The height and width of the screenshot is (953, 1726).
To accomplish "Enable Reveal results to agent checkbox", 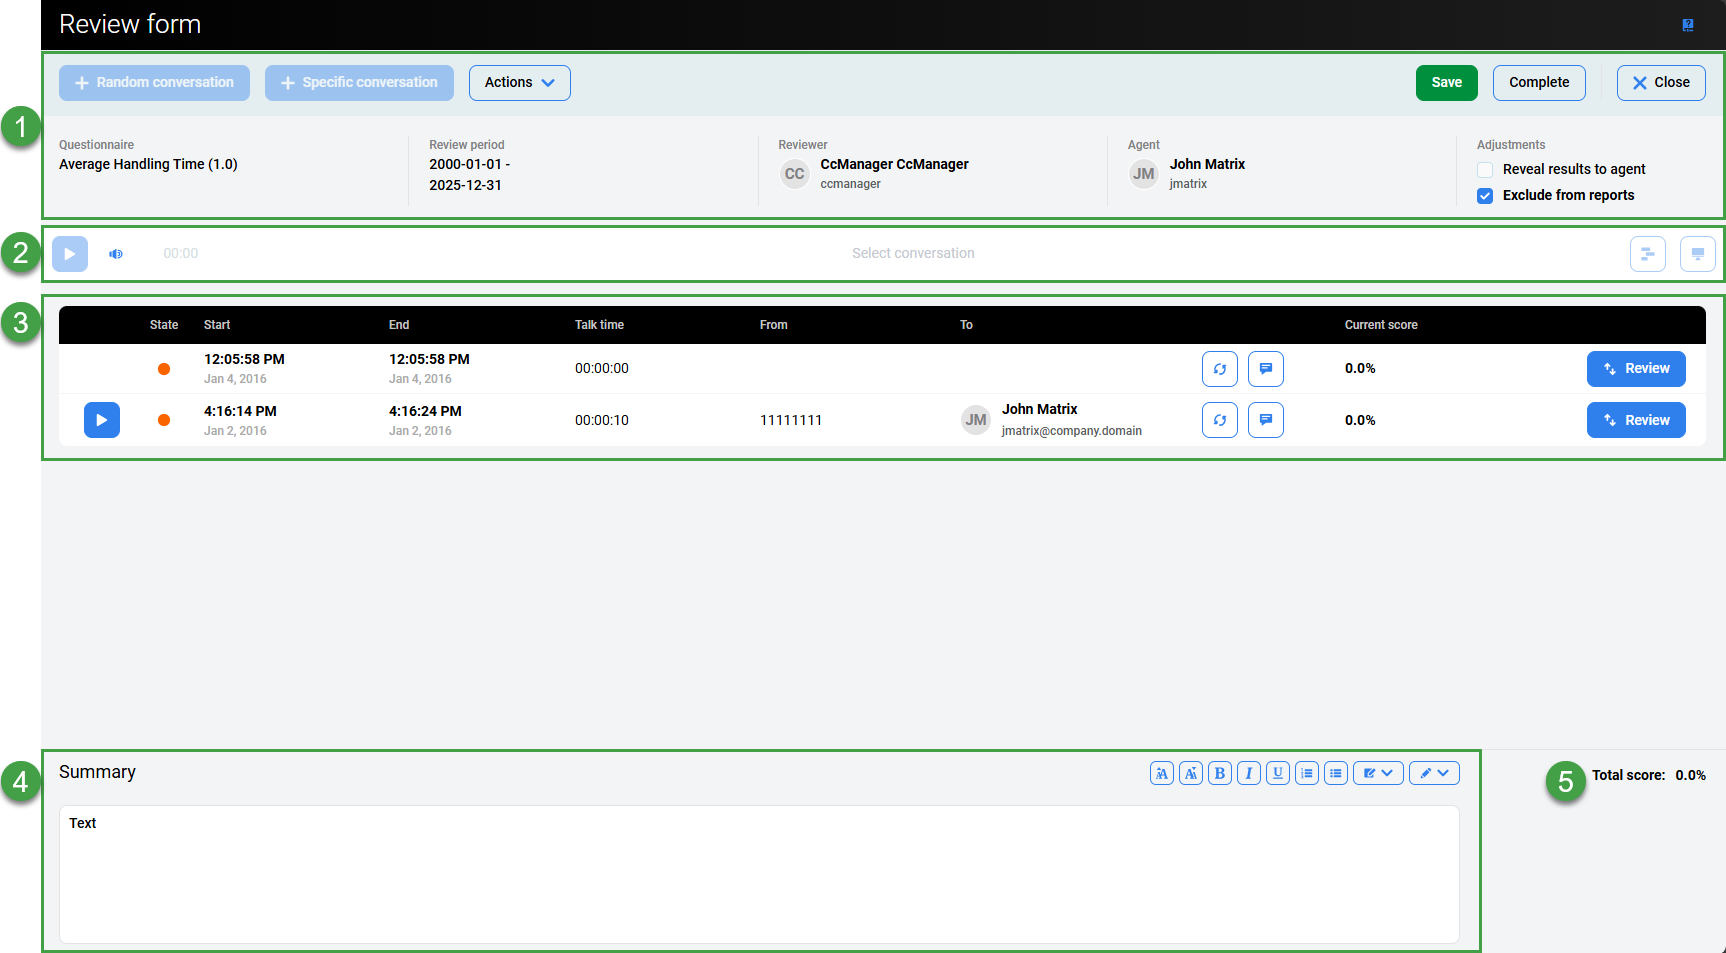I will pos(1485,170).
